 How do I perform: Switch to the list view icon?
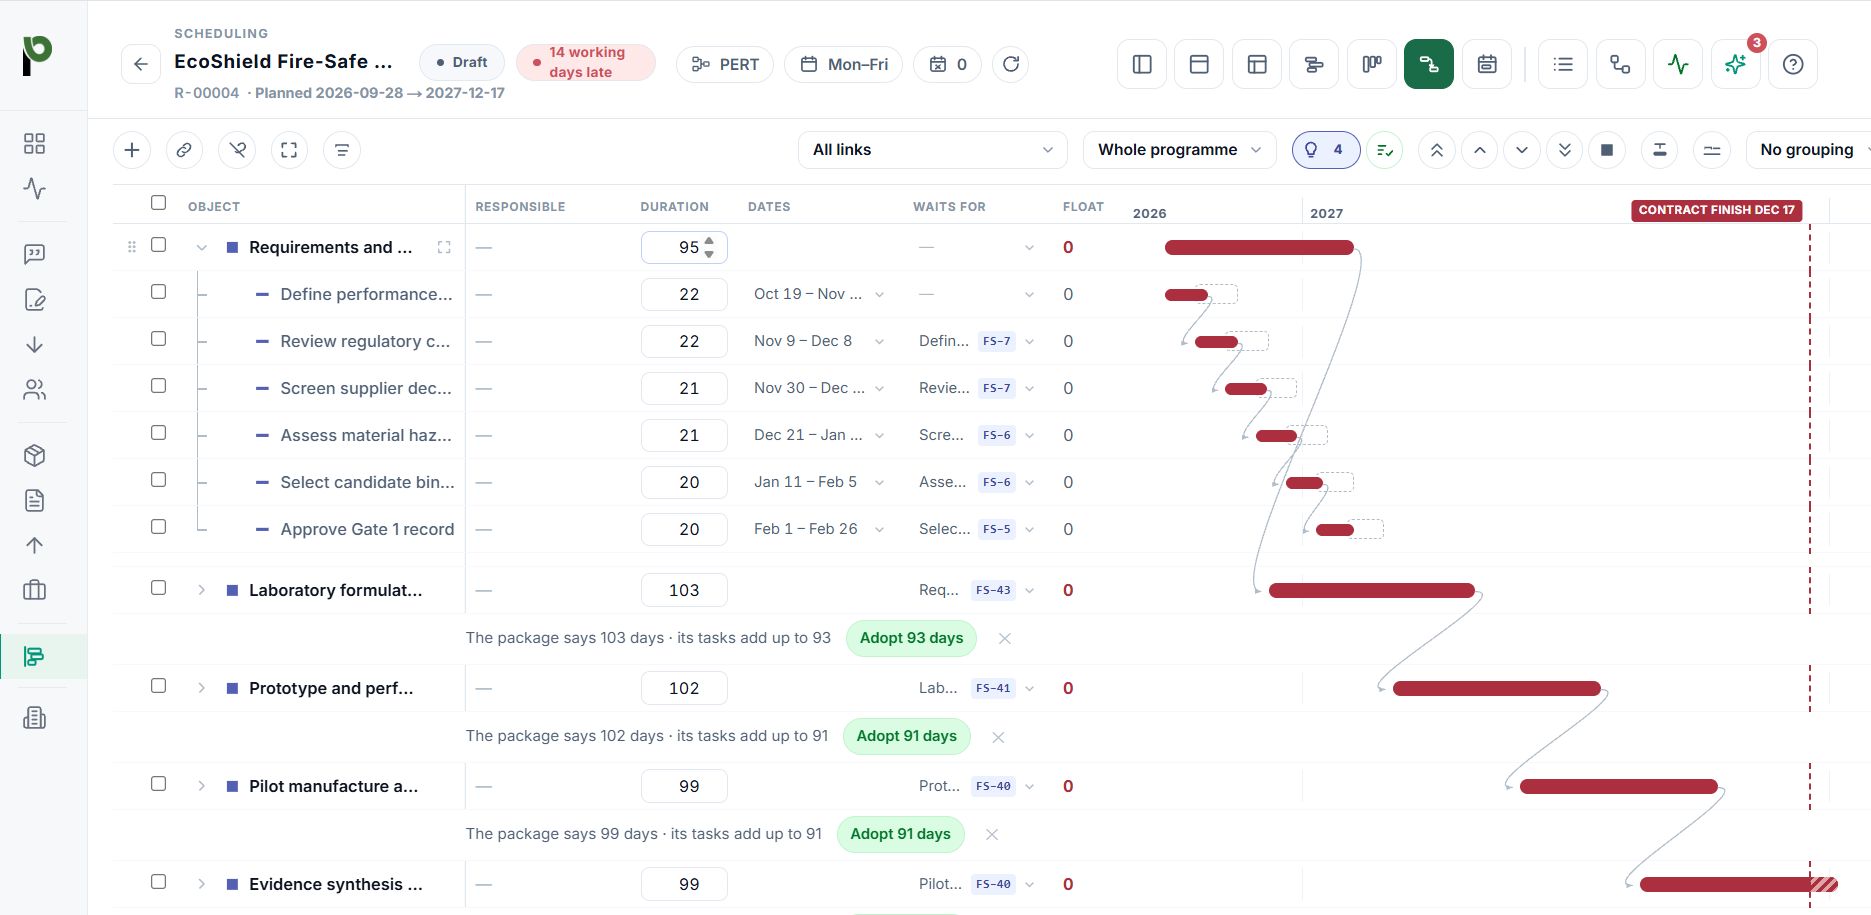point(1563,64)
